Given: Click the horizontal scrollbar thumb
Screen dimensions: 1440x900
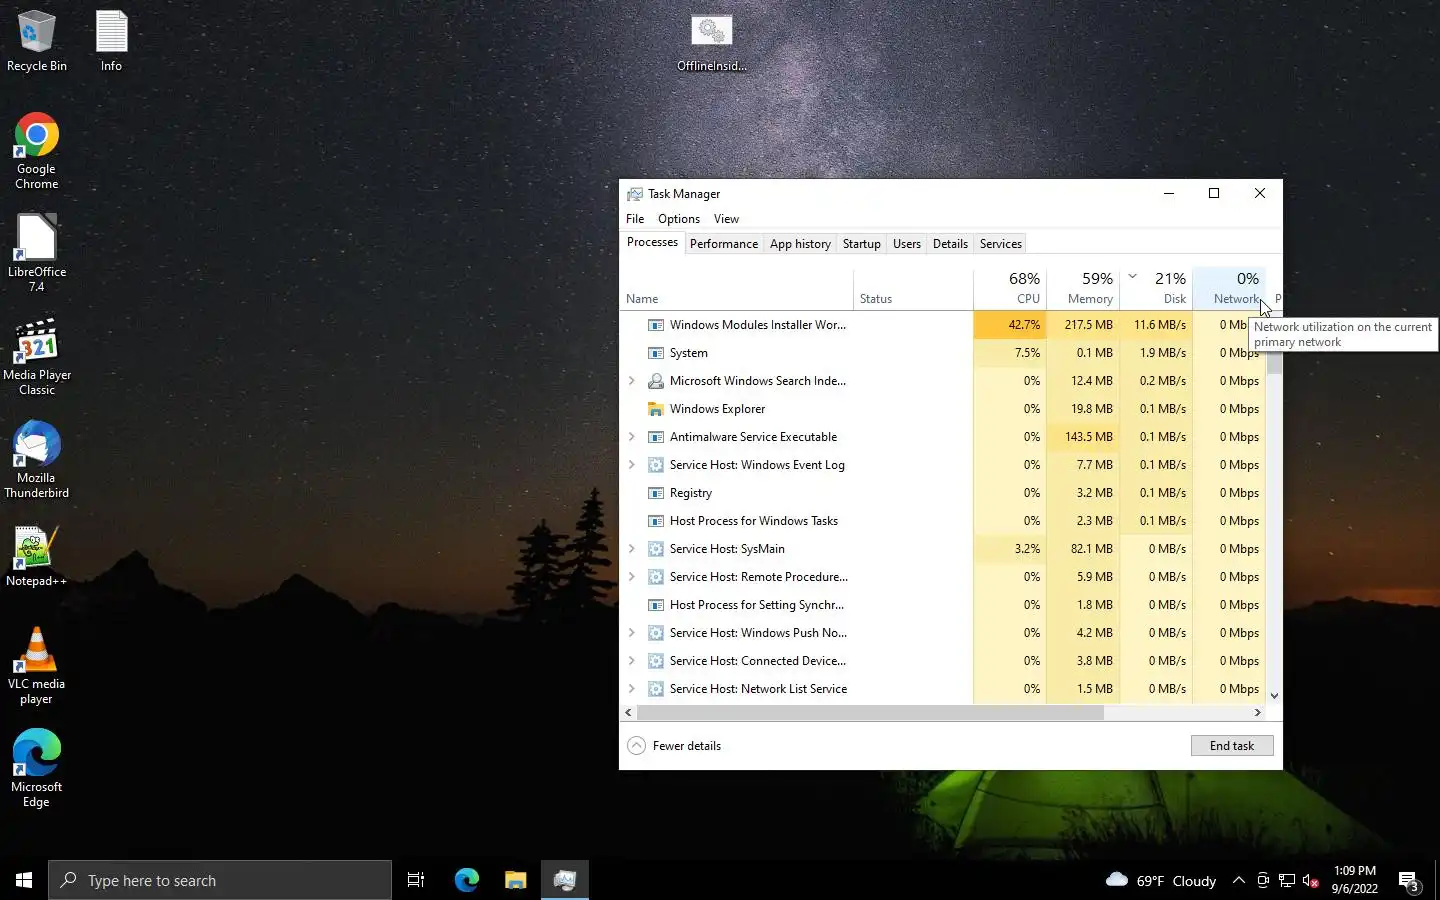Looking at the screenshot, I should 870,713.
